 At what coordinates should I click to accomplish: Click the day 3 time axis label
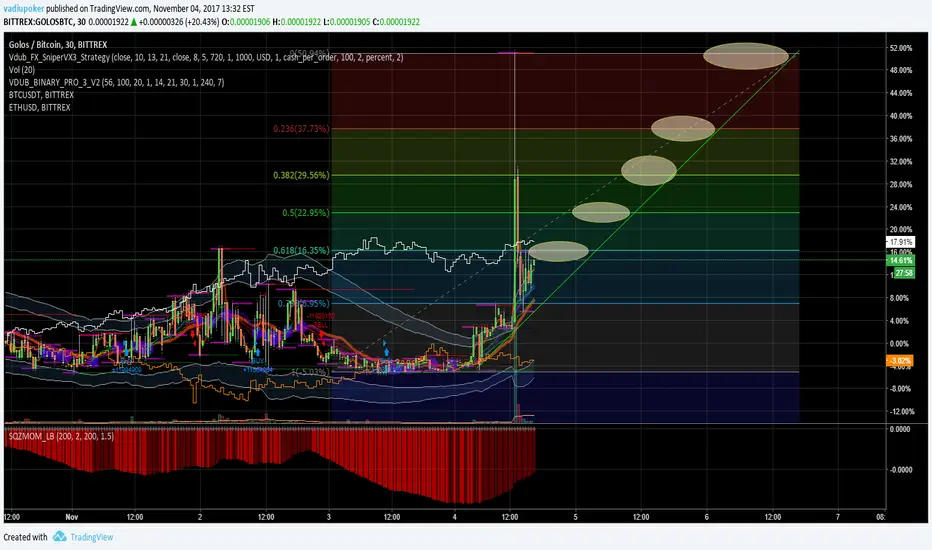tap(329, 517)
